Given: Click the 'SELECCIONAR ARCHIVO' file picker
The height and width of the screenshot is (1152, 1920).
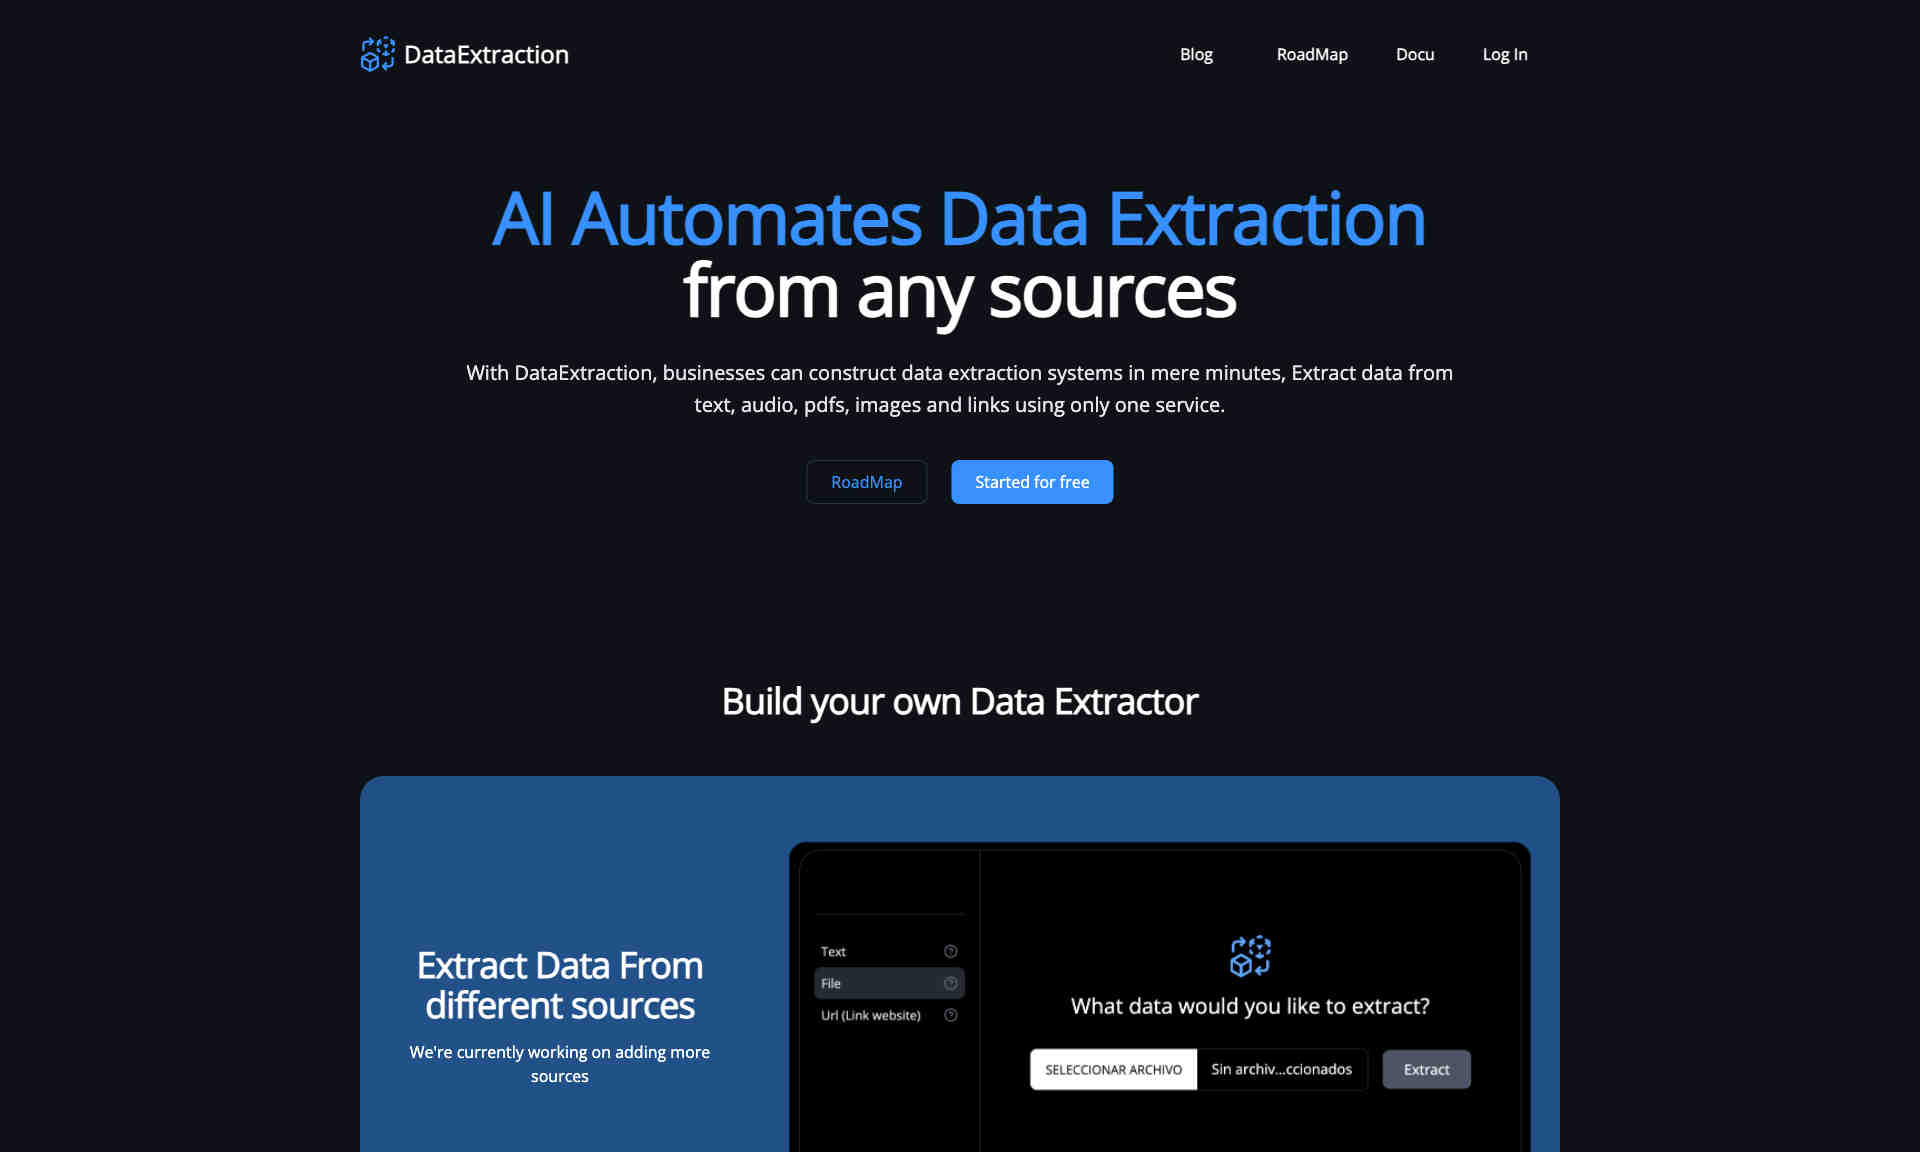Looking at the screenshot, I should click(x=1112, y=1068).
